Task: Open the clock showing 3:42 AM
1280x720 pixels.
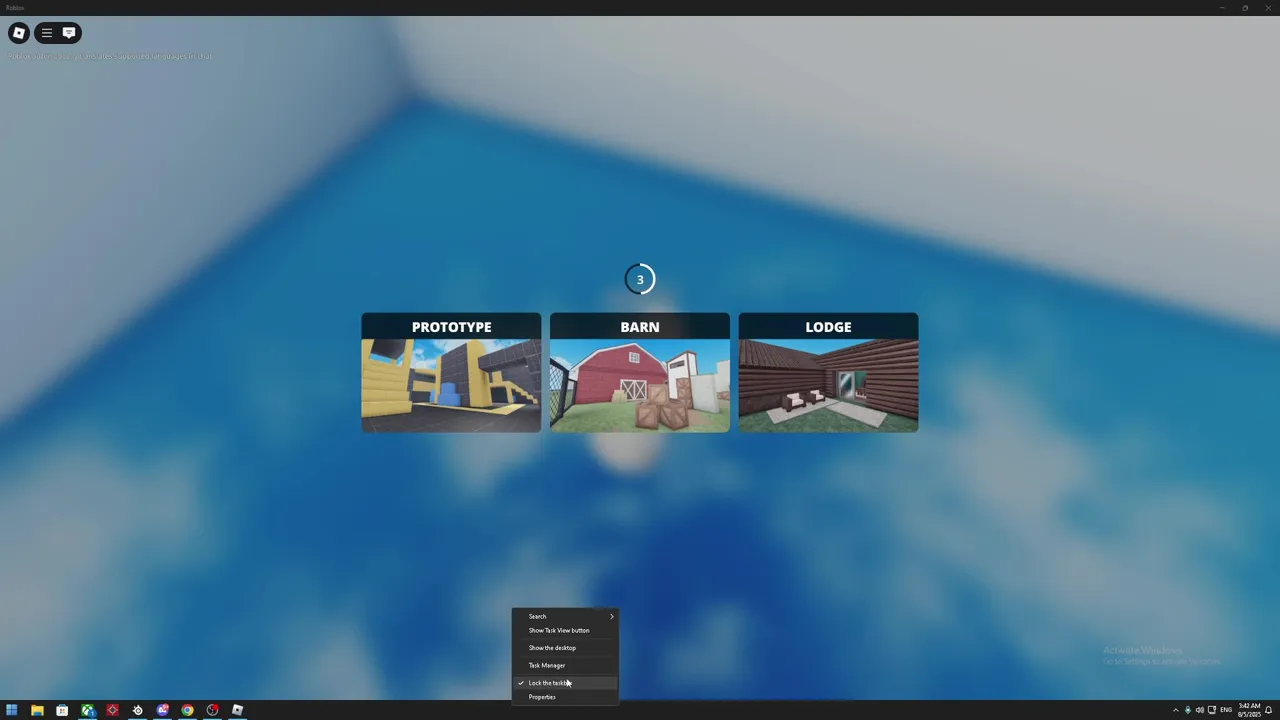Action: click(x=1249, y=710)
